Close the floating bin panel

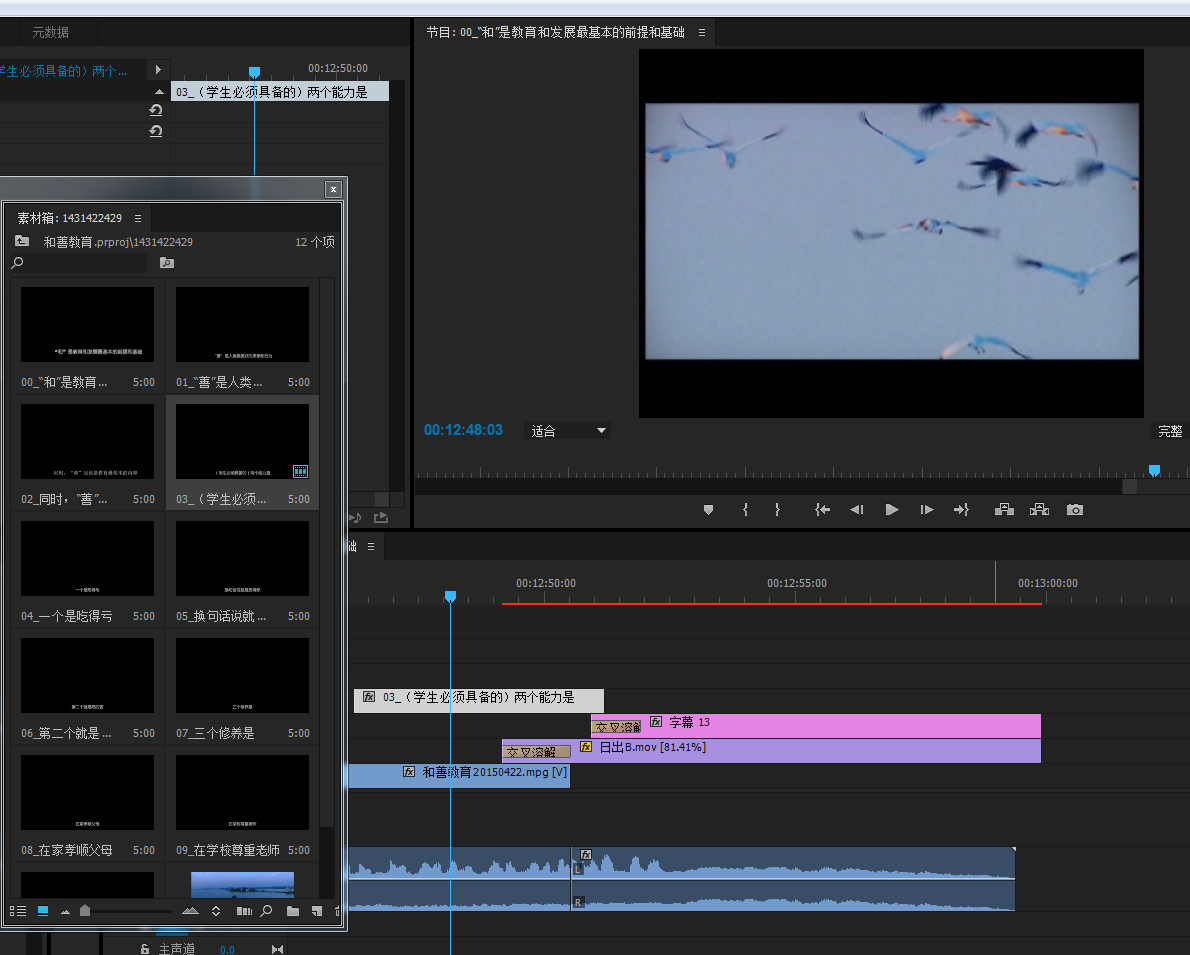pyautogui.click(x=333, y=189)
